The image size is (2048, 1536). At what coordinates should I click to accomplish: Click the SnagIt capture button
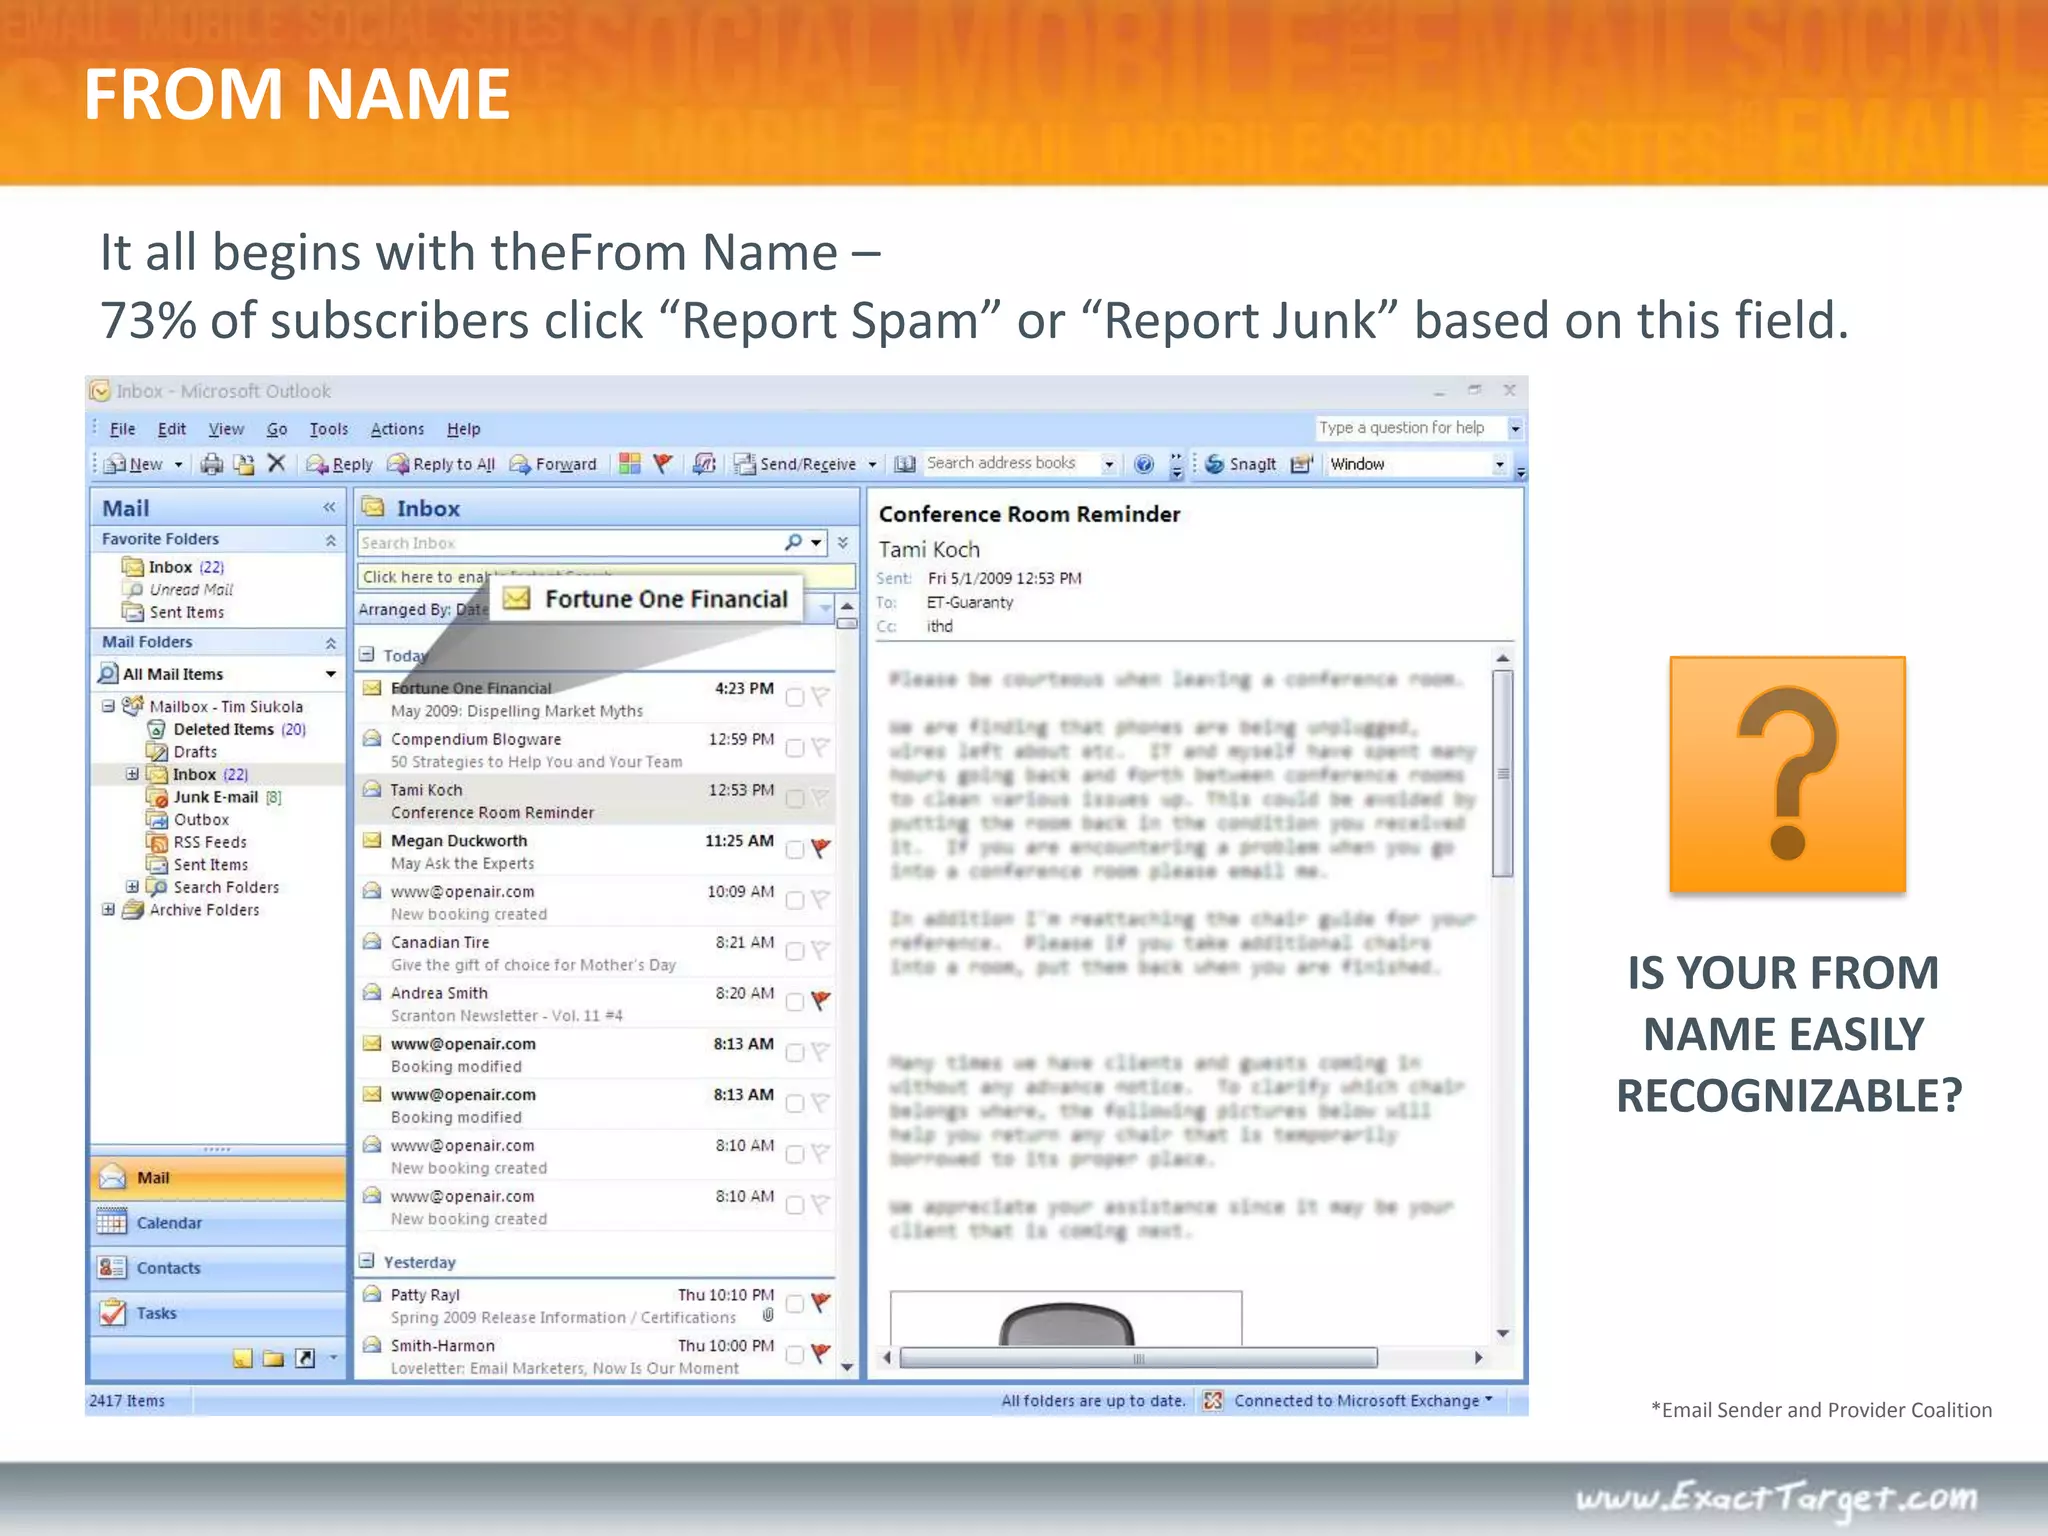coord(1241,464)
